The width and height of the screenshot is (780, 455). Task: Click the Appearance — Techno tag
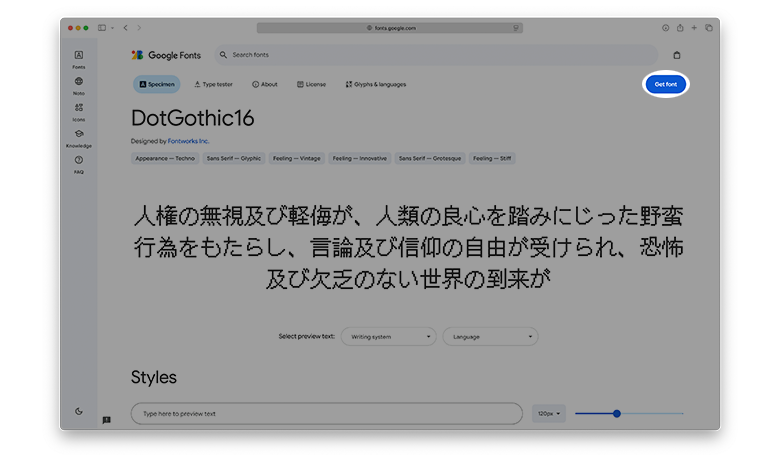(x=165, y=159)
